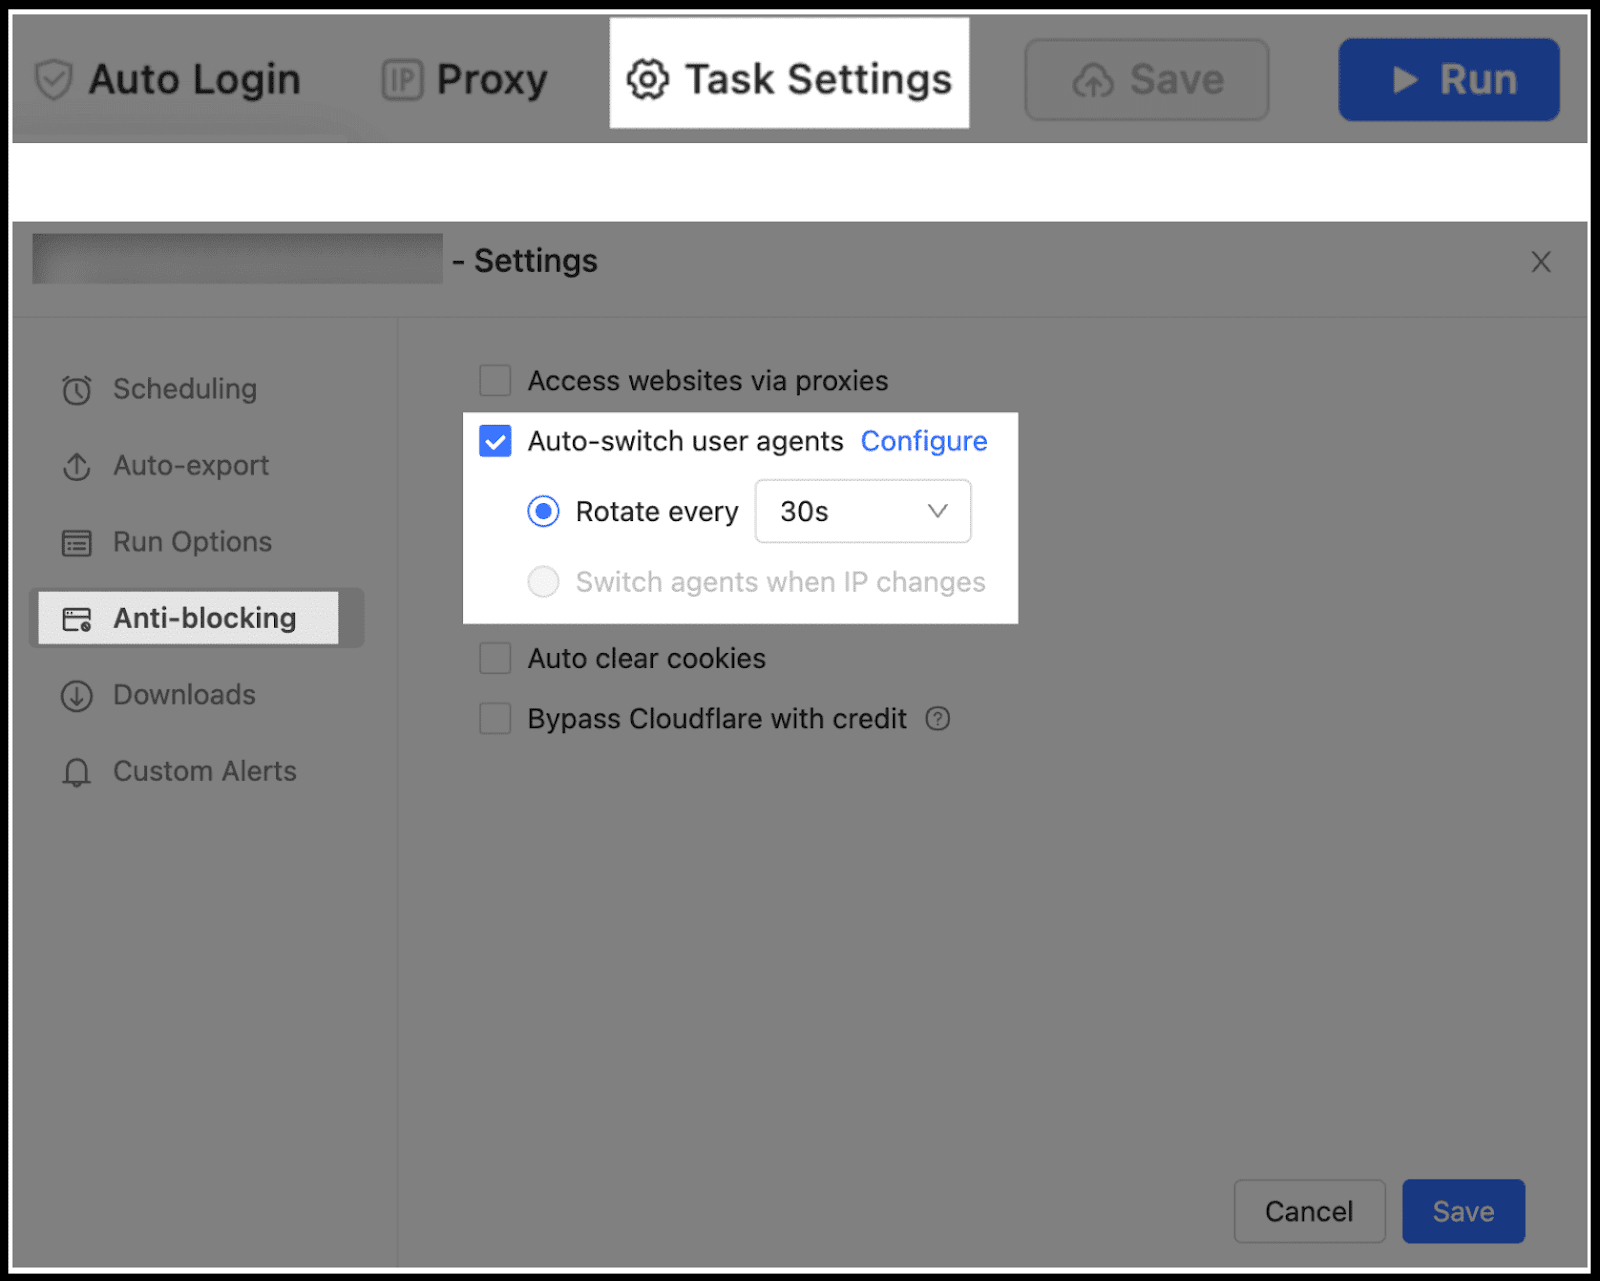Select Switch agents when IP changes
The image size is (1600, 1281).
(543, 581)
